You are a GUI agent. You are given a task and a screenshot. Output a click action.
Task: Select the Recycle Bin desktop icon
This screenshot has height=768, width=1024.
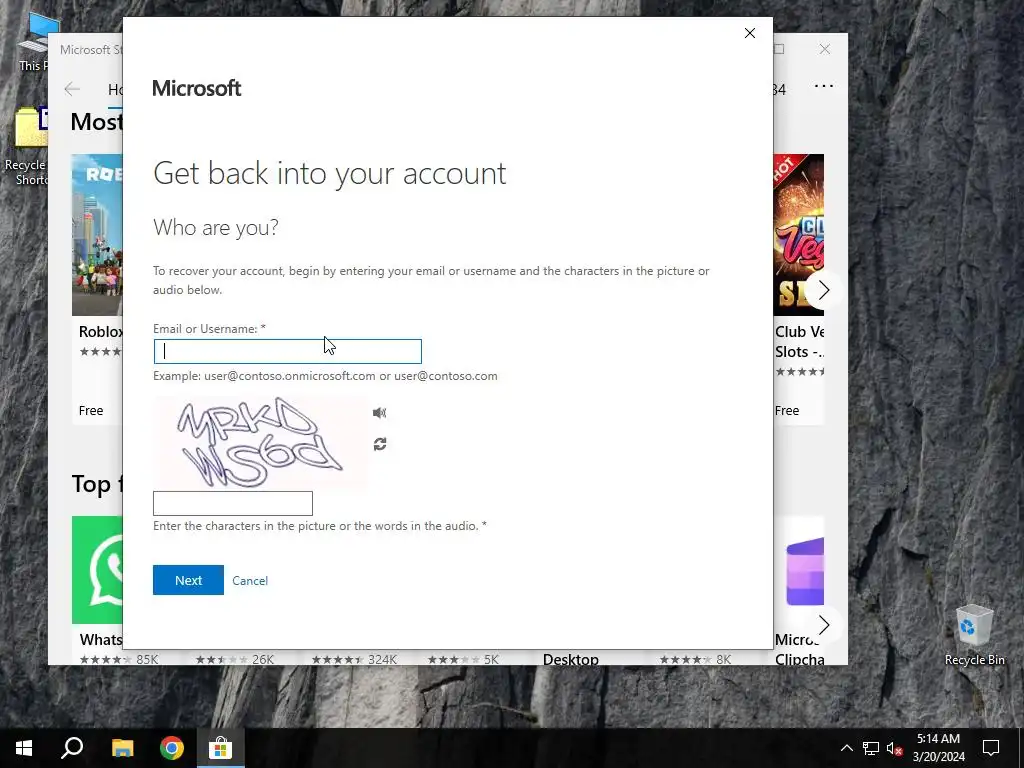[x=974, y=635]
